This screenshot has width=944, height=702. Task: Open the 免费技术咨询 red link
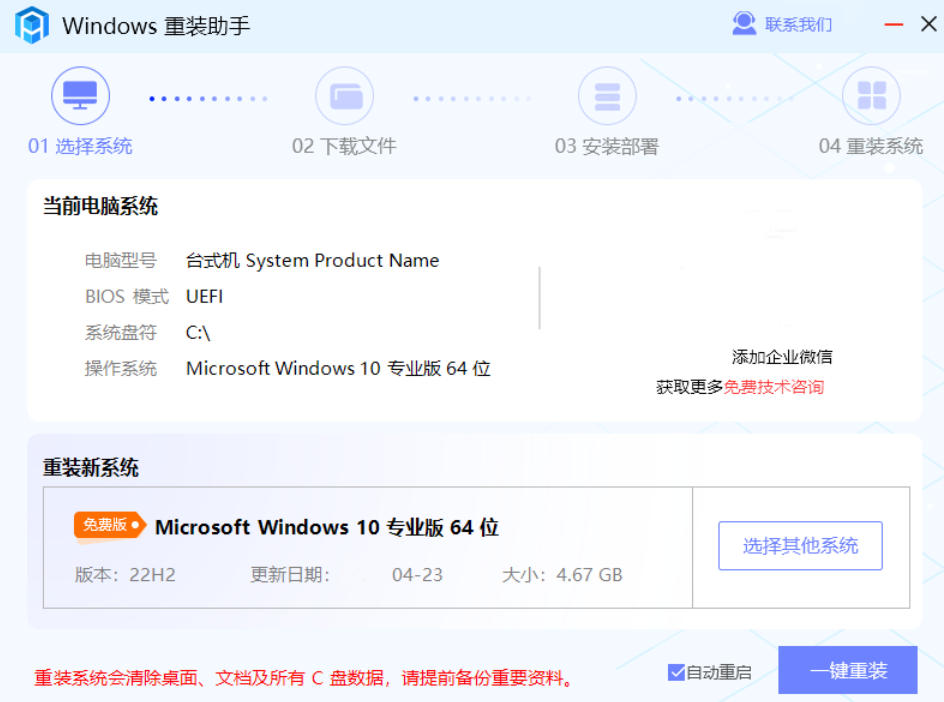pyautogui.click(x=774, y=387)
